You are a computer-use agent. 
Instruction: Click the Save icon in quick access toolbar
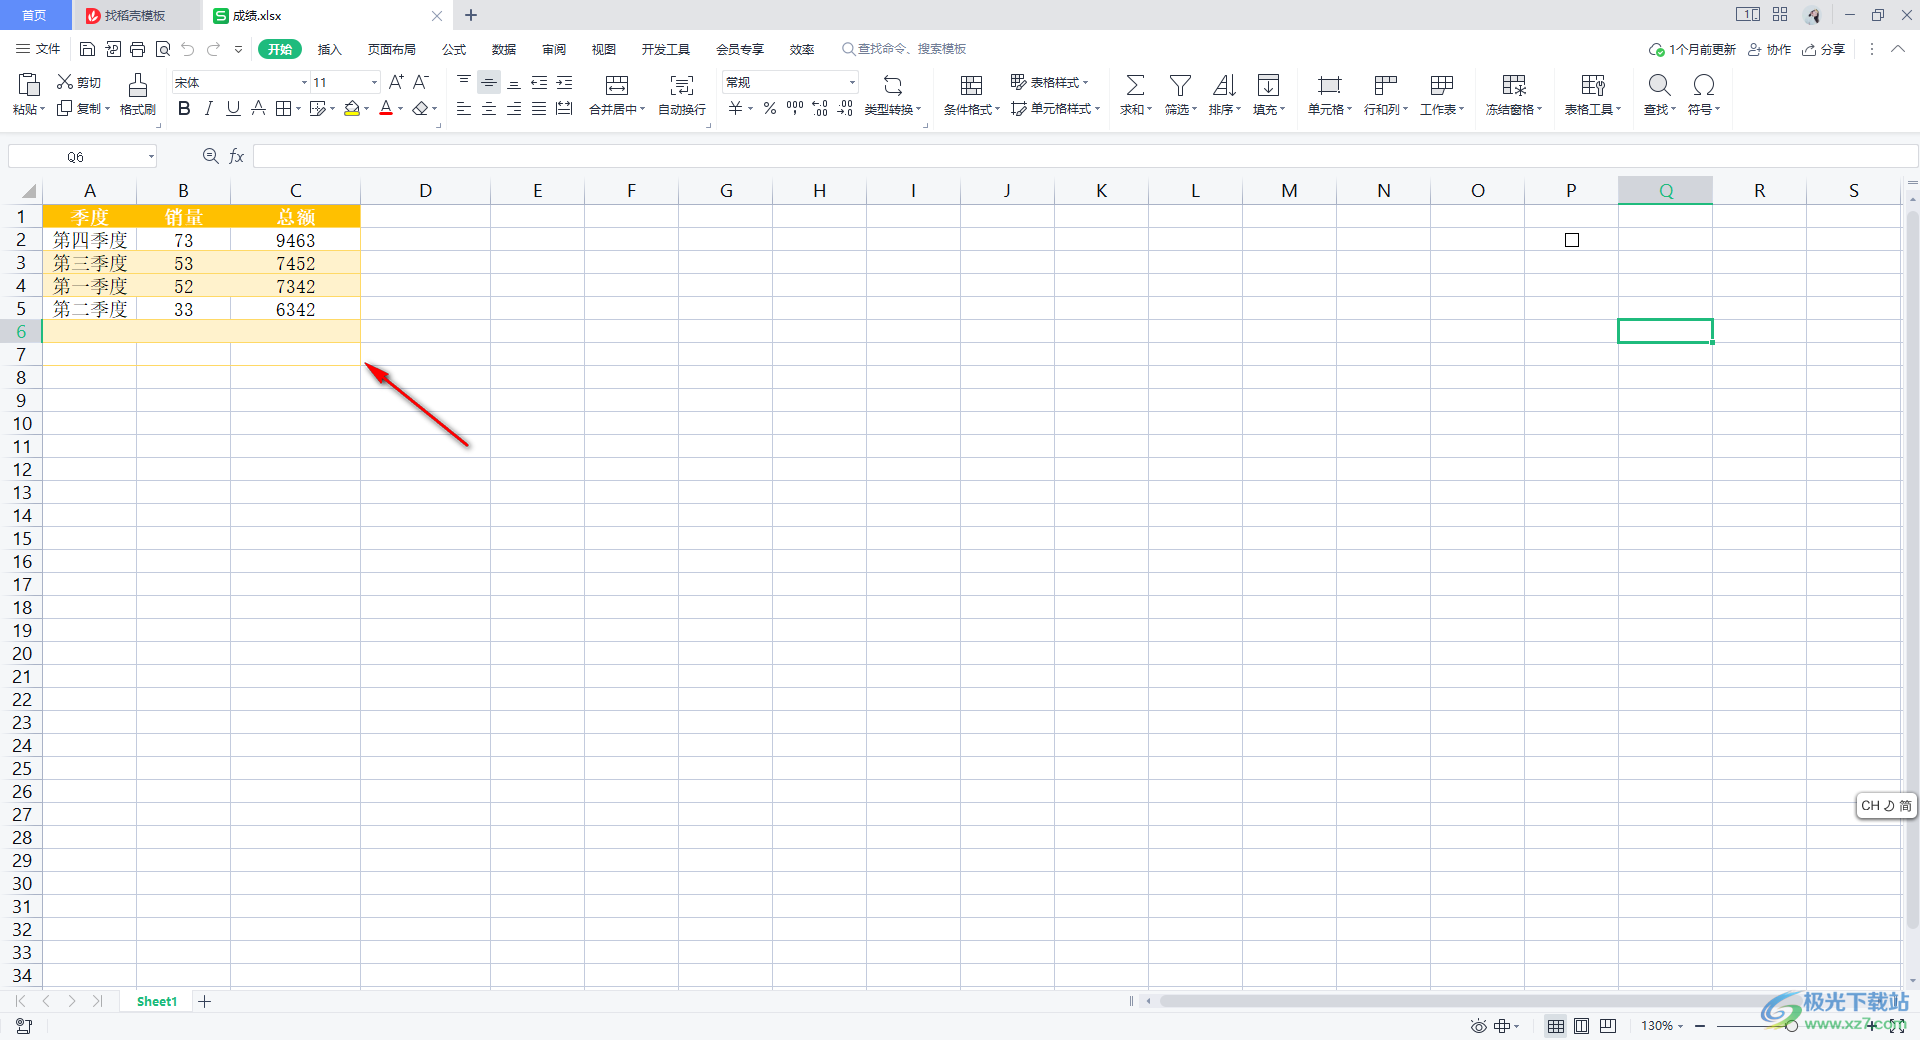click(x=87, y=49)
